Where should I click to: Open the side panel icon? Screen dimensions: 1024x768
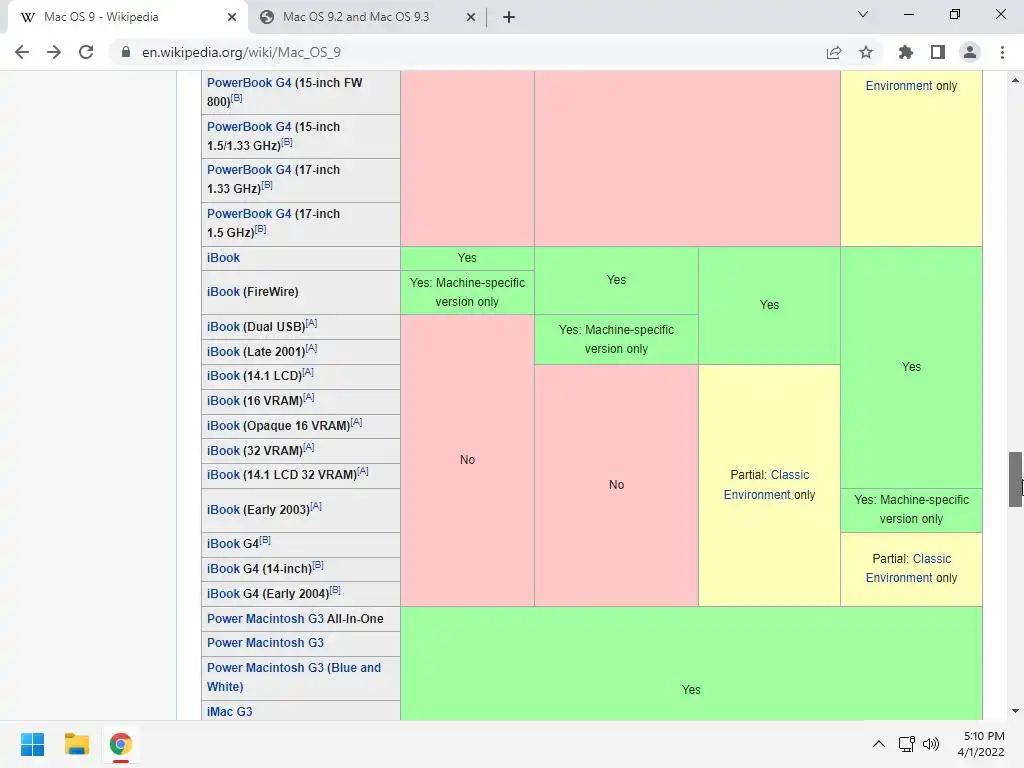(938, 52)
